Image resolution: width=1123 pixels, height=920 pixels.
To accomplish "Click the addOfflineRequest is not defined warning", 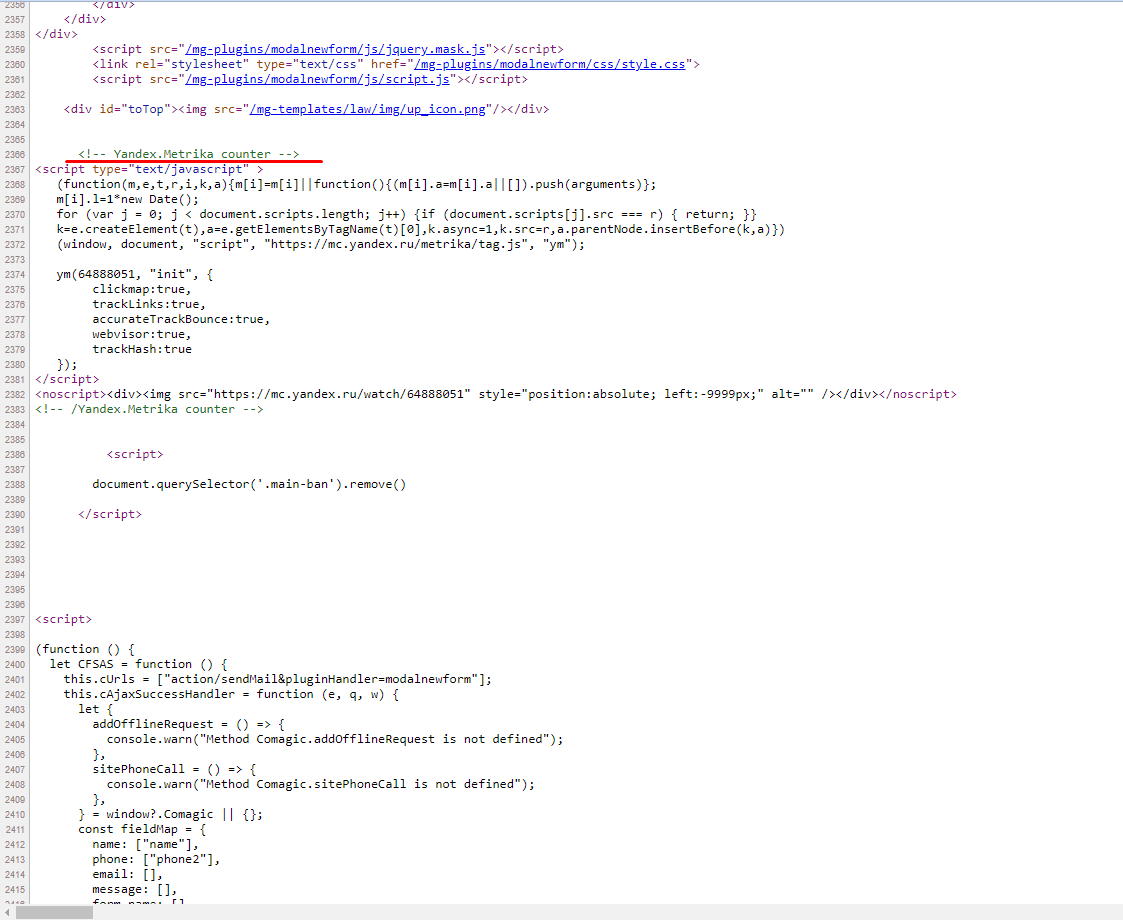I will point(335,740).
